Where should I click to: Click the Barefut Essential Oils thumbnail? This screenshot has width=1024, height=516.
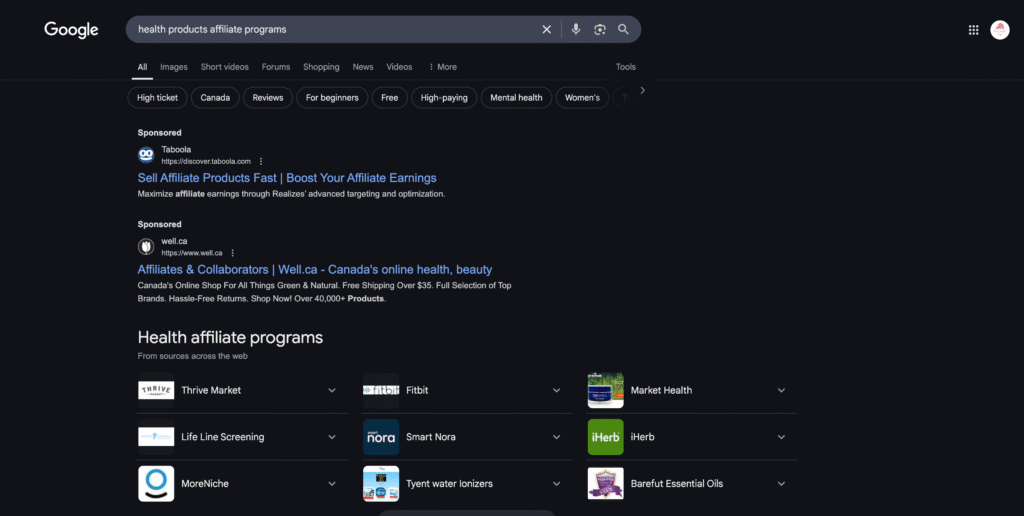(x=605, y=483)
